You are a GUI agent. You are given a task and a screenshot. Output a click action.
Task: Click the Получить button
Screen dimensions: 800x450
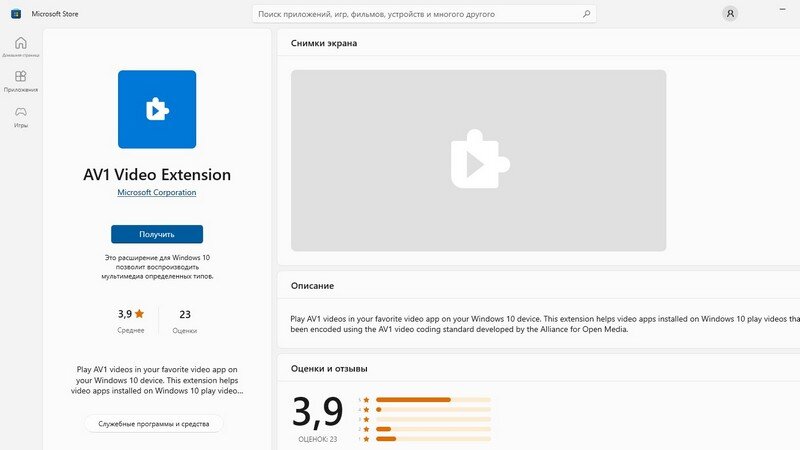[x=157, y=234]
